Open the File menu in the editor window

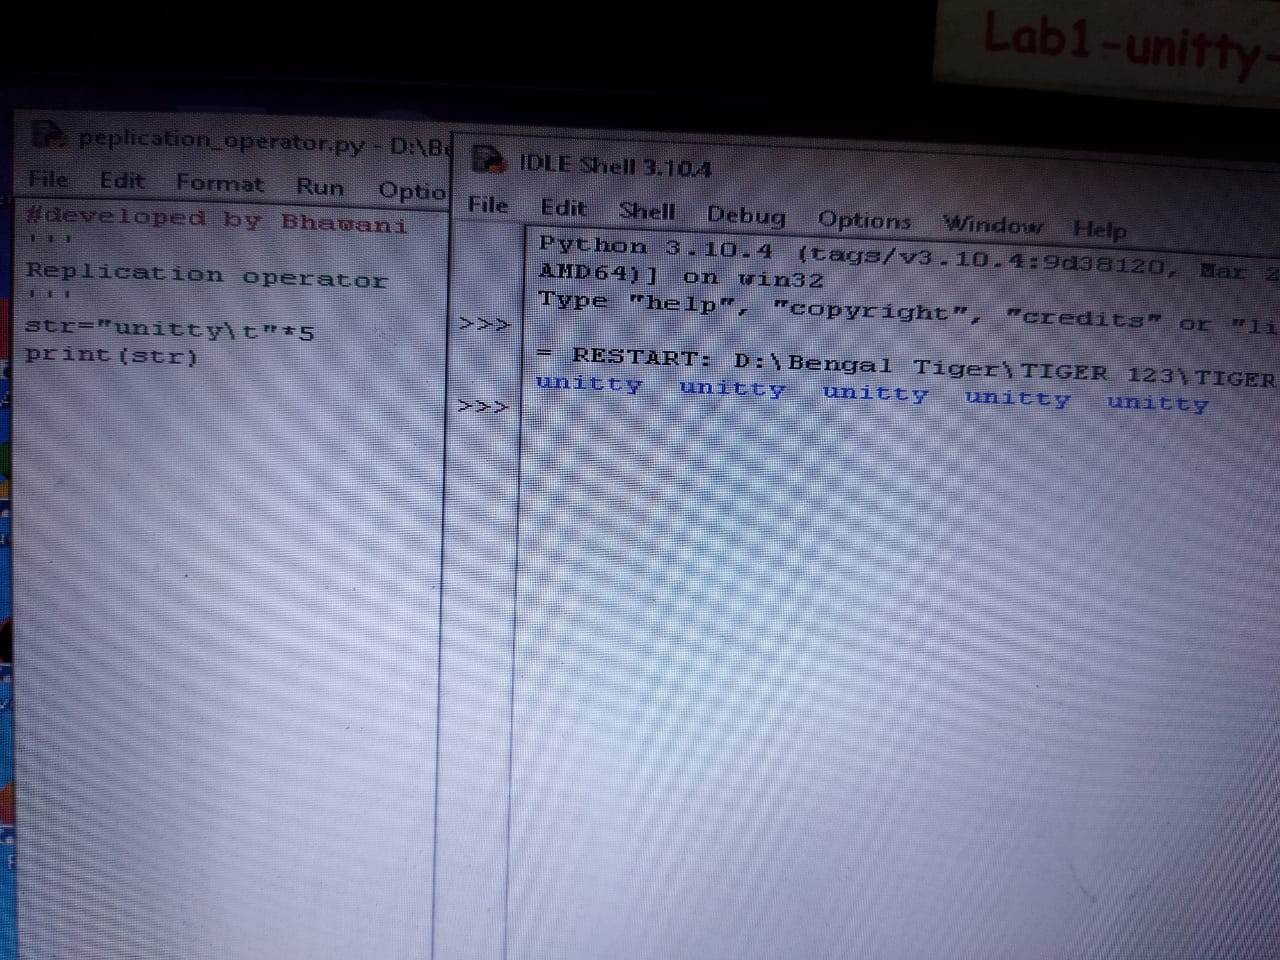[x=48, y=180]
